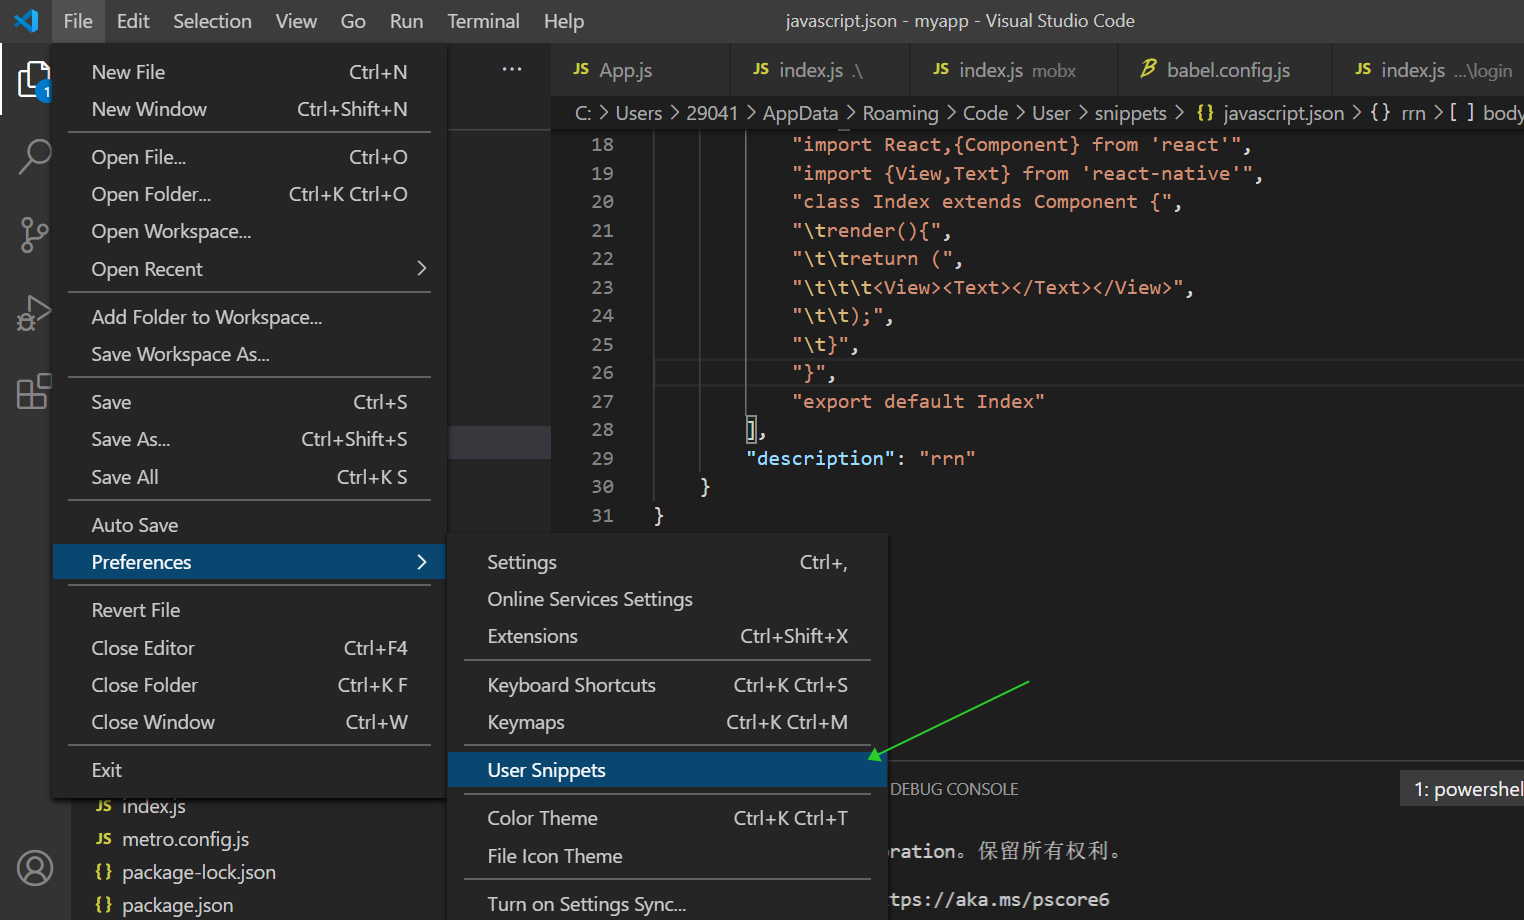This screenshot has width=1524, height=920.
Task: Click the Accounts icon at bottom left
Action: pyautogui.click(x=35, y=868)
